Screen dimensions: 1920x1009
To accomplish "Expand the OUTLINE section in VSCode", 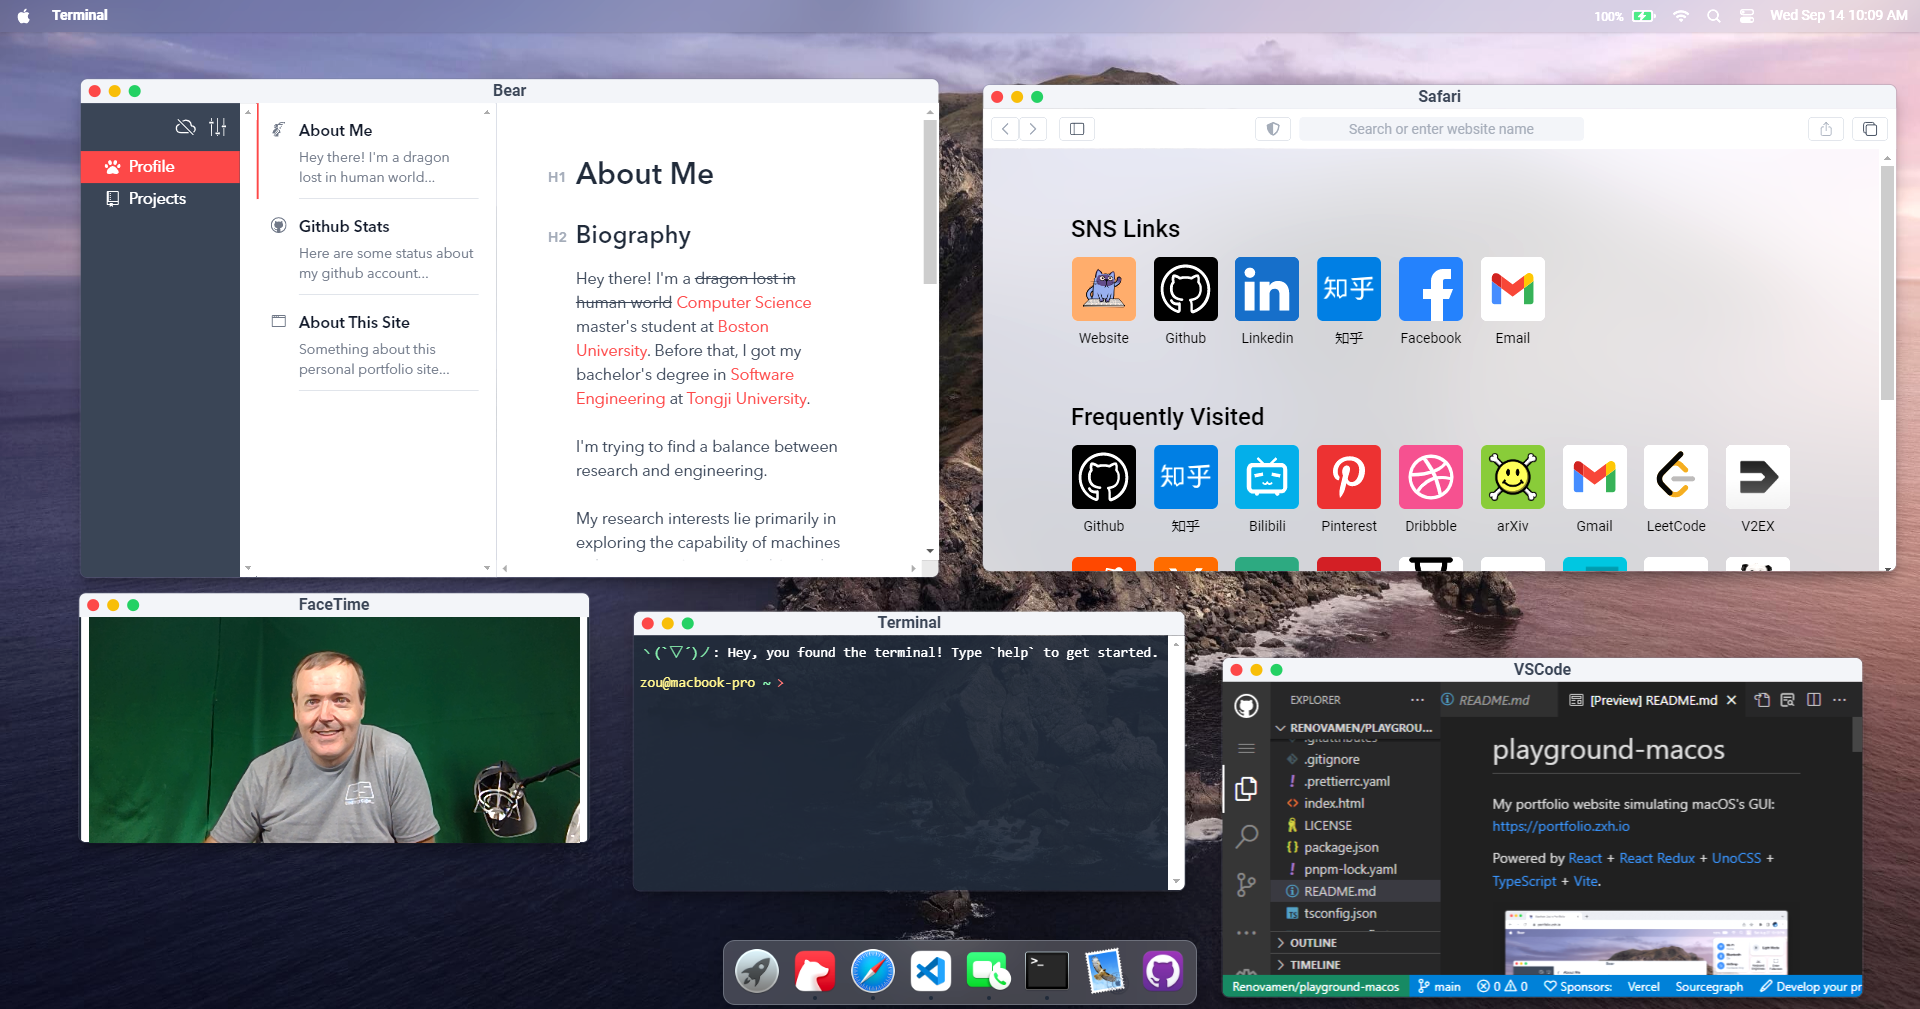I will click(x=1356, y=943).
